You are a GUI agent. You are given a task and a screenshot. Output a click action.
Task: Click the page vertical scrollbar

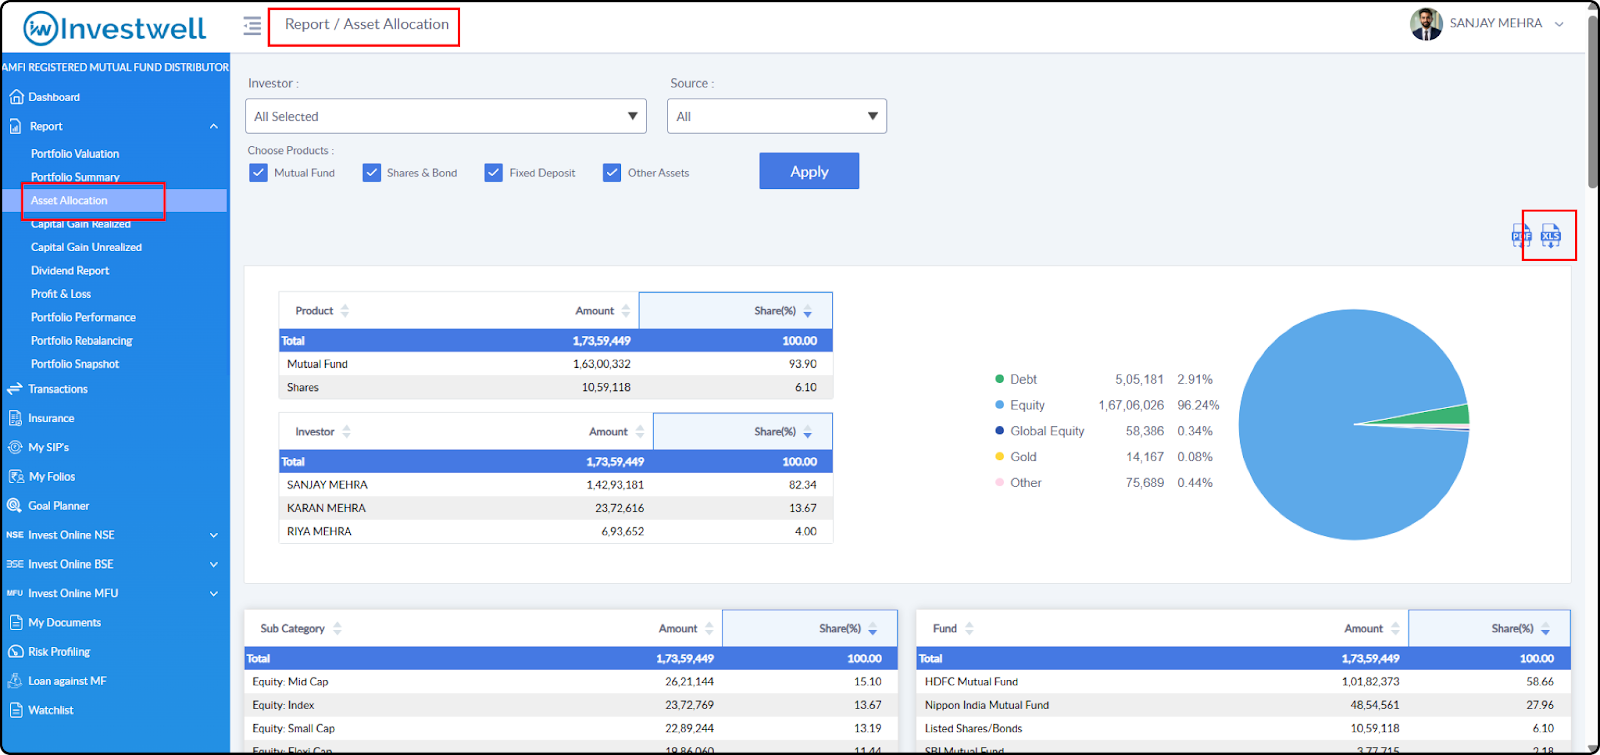pyautogui.click(x=1593, y=100)
